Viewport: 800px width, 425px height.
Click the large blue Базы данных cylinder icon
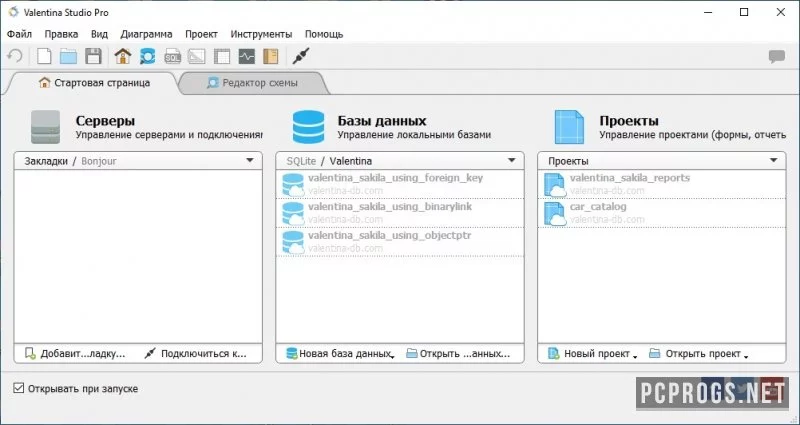click(x=309, y=127)
